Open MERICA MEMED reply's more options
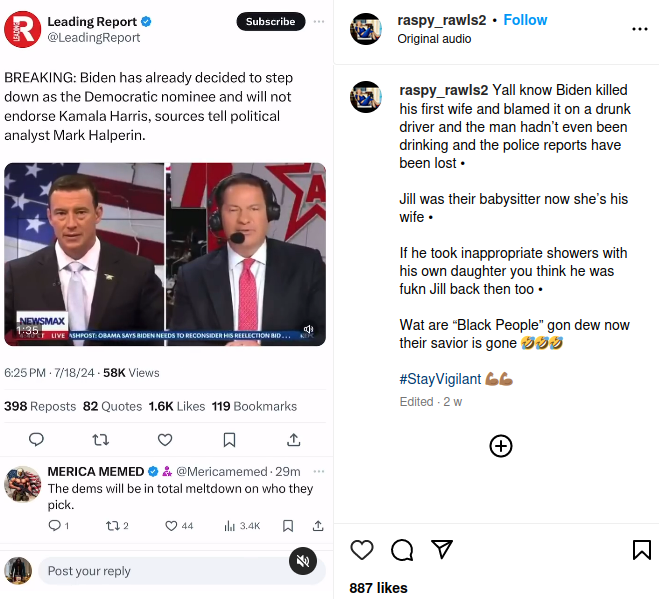This screenshot has width=659, height=599. (x=319, y=471)
